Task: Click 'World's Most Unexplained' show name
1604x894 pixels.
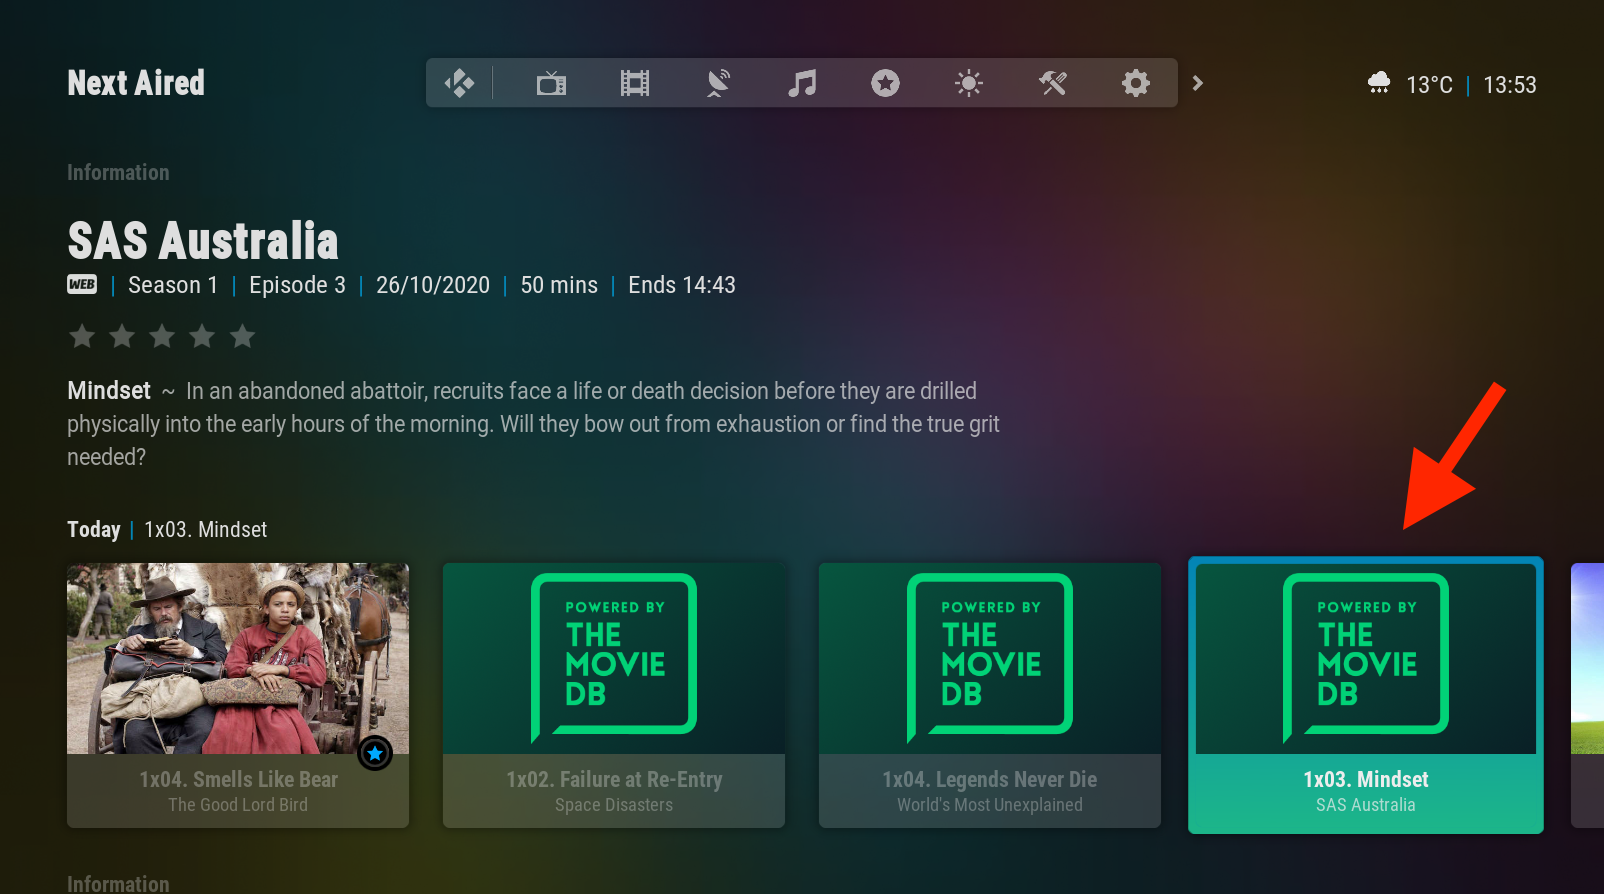Action: point(990,805)
